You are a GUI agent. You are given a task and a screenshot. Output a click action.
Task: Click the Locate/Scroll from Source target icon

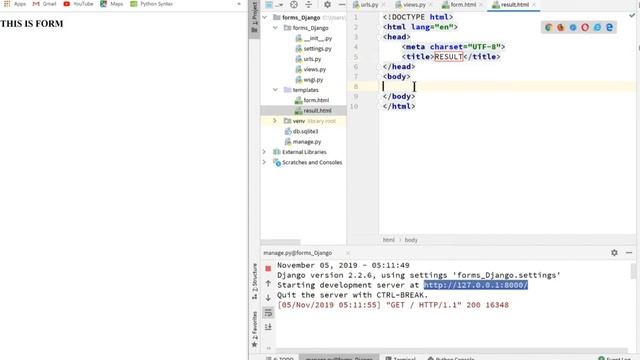(x=294, y=4)
